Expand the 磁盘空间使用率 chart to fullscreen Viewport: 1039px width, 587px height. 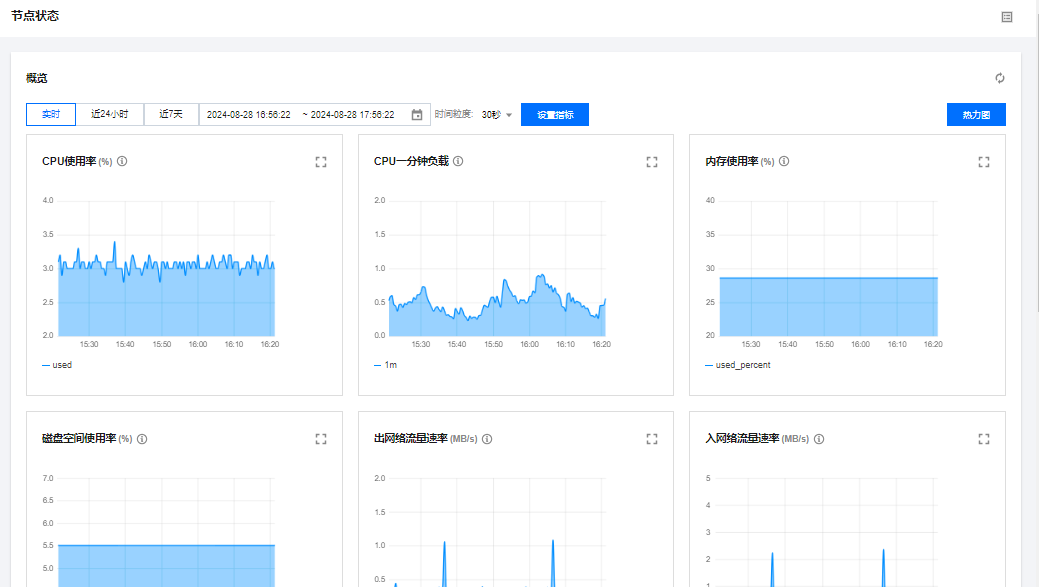(321, 439)
